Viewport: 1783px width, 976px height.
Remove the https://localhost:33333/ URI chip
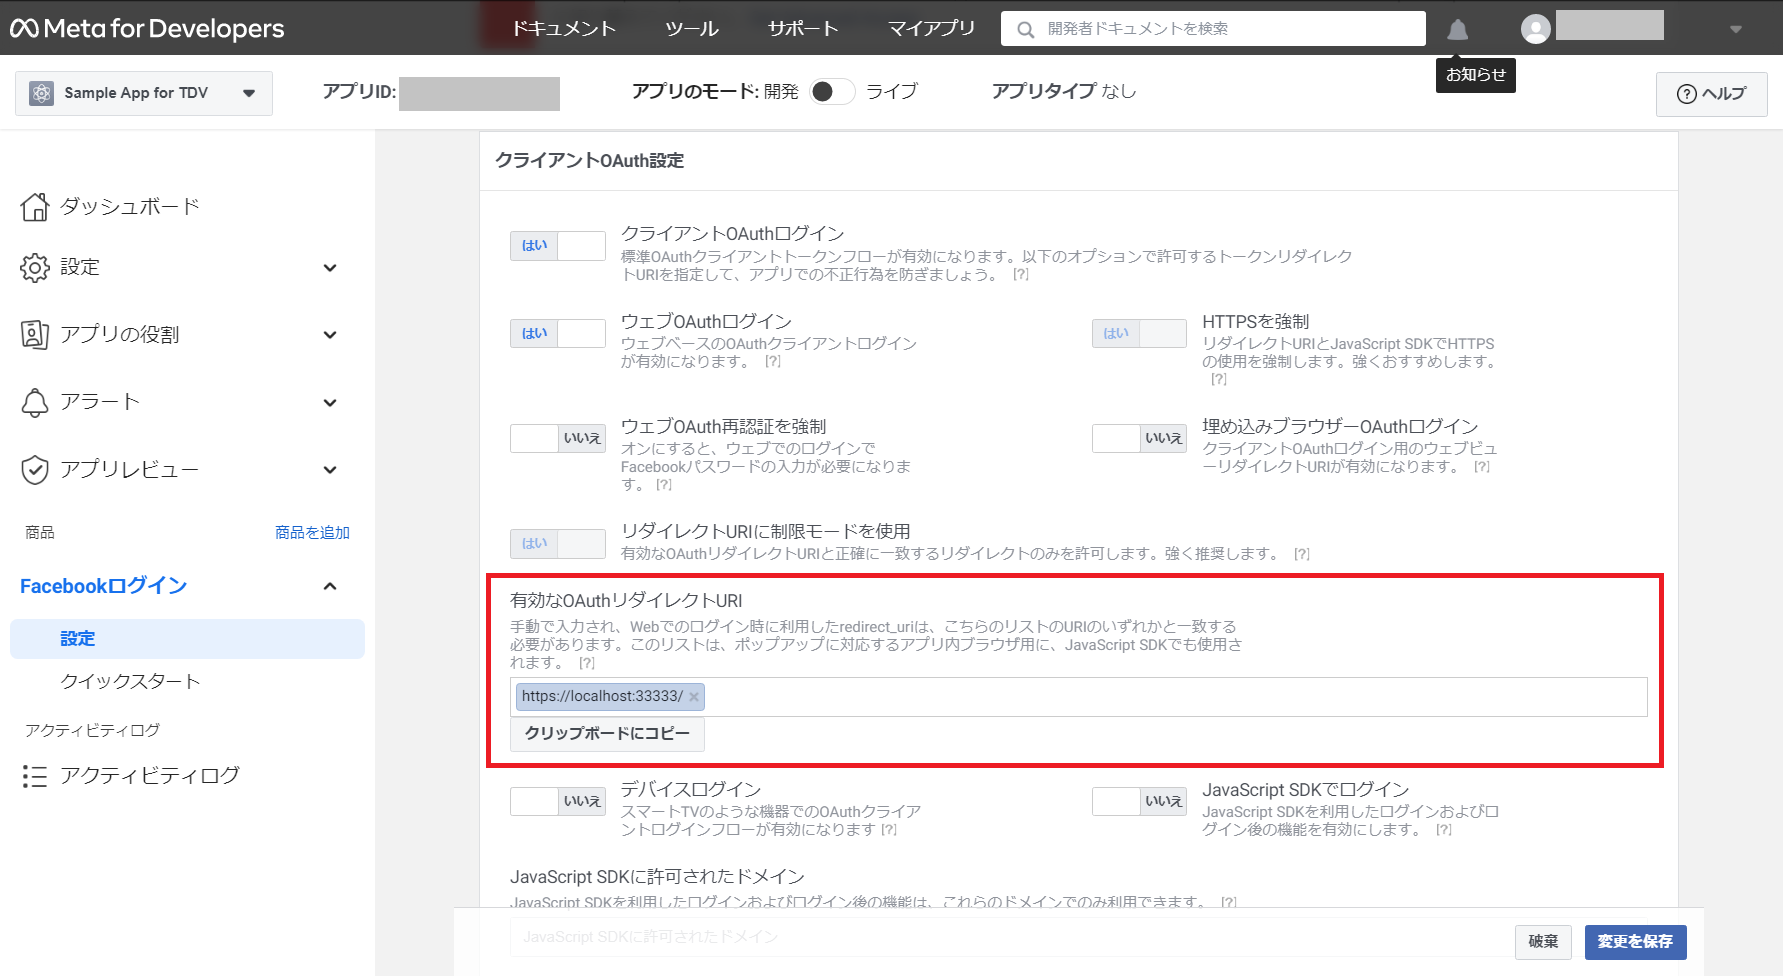694,697
